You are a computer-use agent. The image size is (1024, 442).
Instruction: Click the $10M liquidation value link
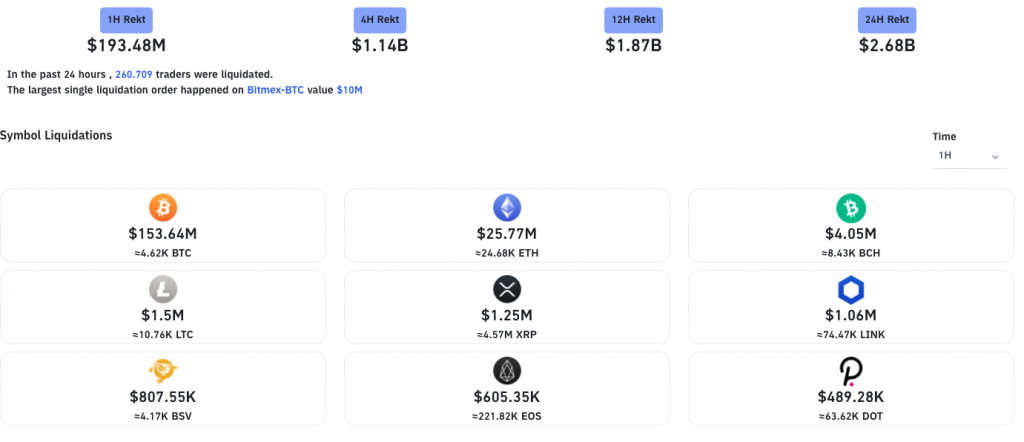click(x=350, y=90)
